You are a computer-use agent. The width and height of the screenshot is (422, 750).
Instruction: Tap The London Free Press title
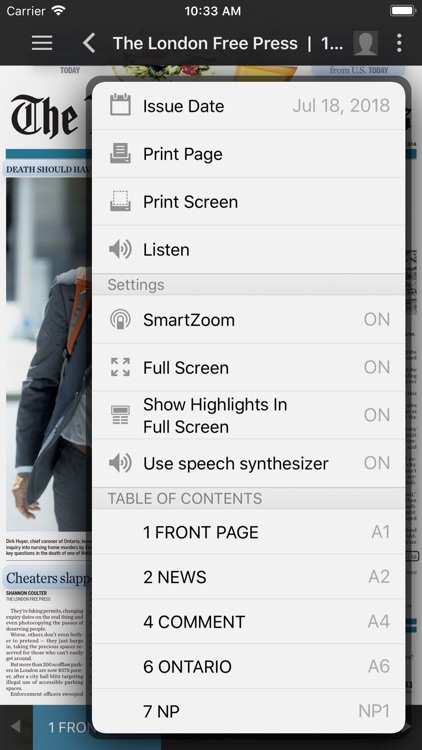tap(228, 43)
